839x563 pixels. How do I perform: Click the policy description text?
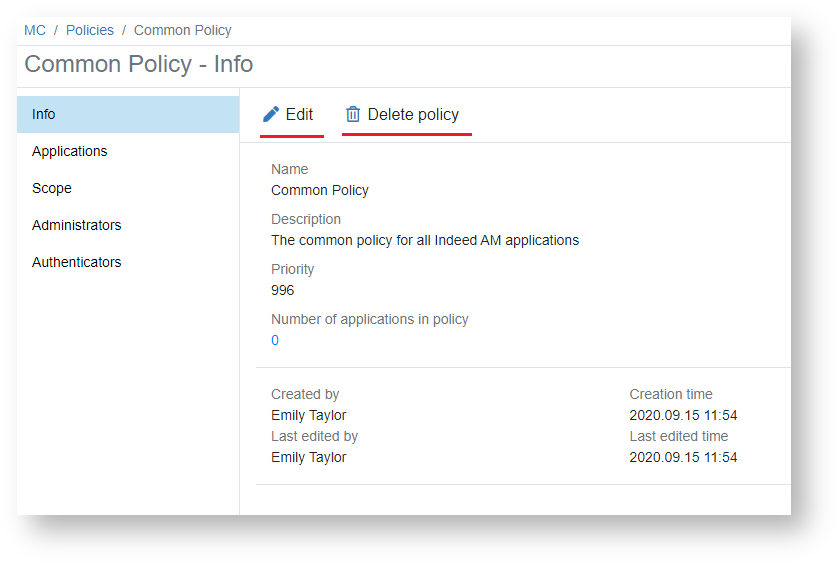pyautogui.click(x=425, y=240)
